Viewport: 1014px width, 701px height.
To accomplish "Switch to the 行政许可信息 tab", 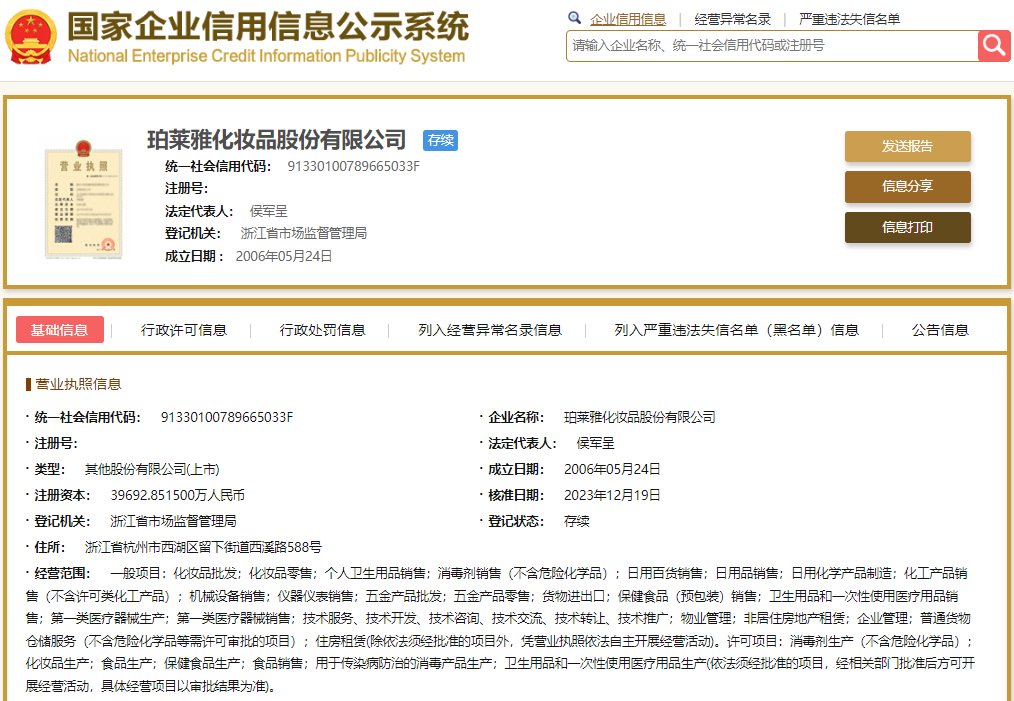I will 184,330.
